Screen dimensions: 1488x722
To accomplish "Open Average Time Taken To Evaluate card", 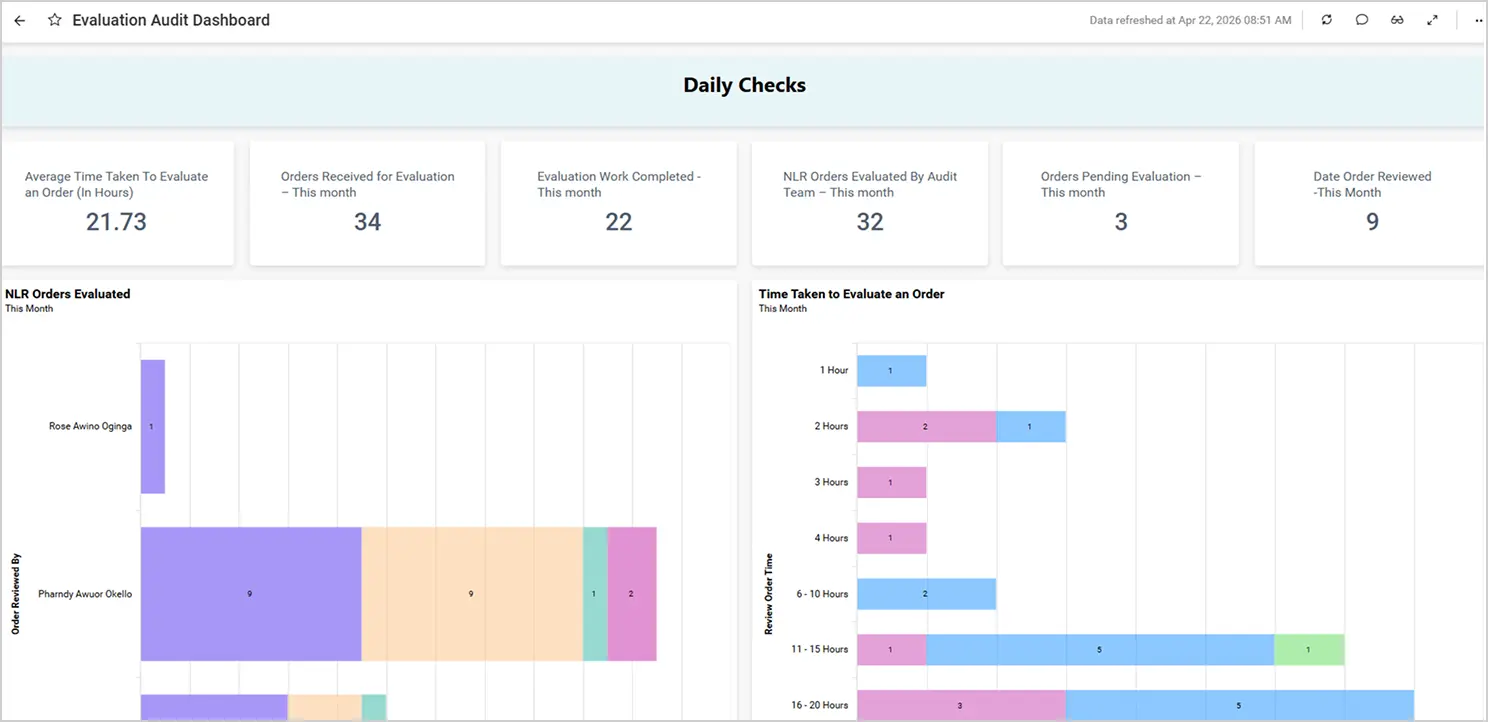I will (x=118, y=203).
